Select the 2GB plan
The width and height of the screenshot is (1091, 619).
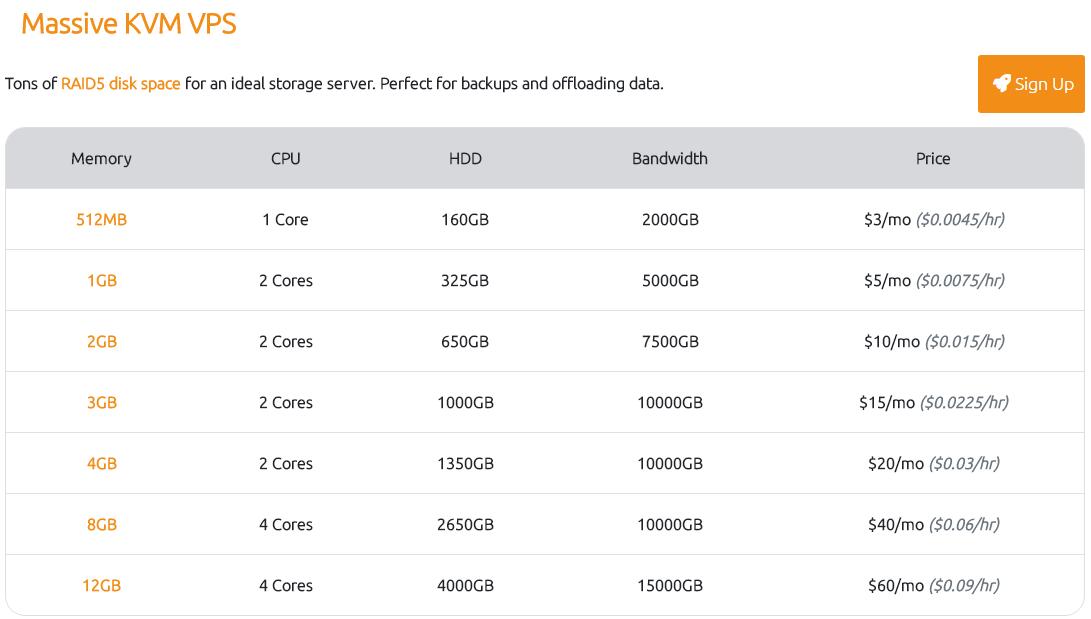[x=101, y=341]
